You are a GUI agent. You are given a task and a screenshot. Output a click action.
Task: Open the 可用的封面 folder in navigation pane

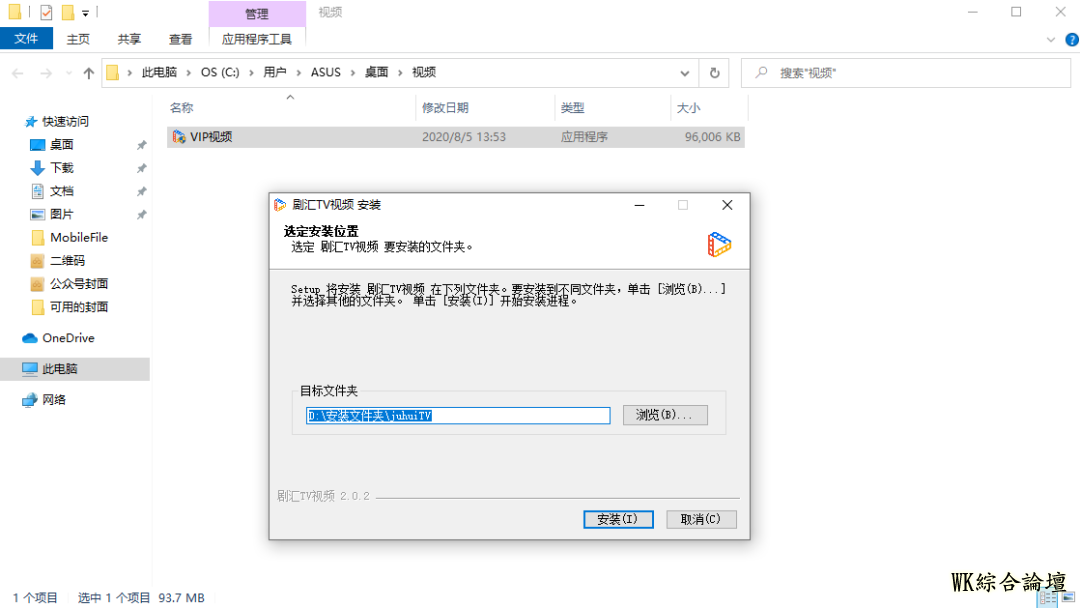[79, 307]
